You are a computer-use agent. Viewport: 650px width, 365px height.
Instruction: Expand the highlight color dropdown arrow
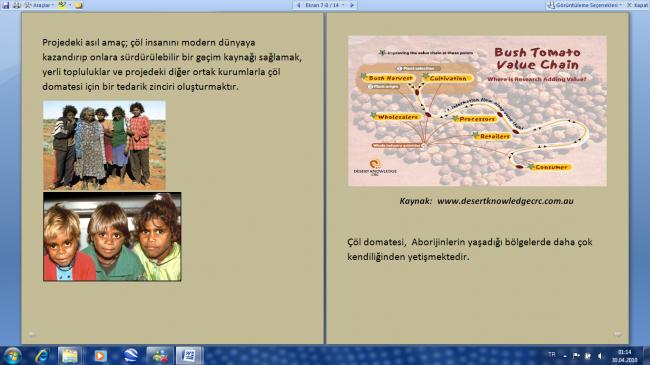point(70,5)
